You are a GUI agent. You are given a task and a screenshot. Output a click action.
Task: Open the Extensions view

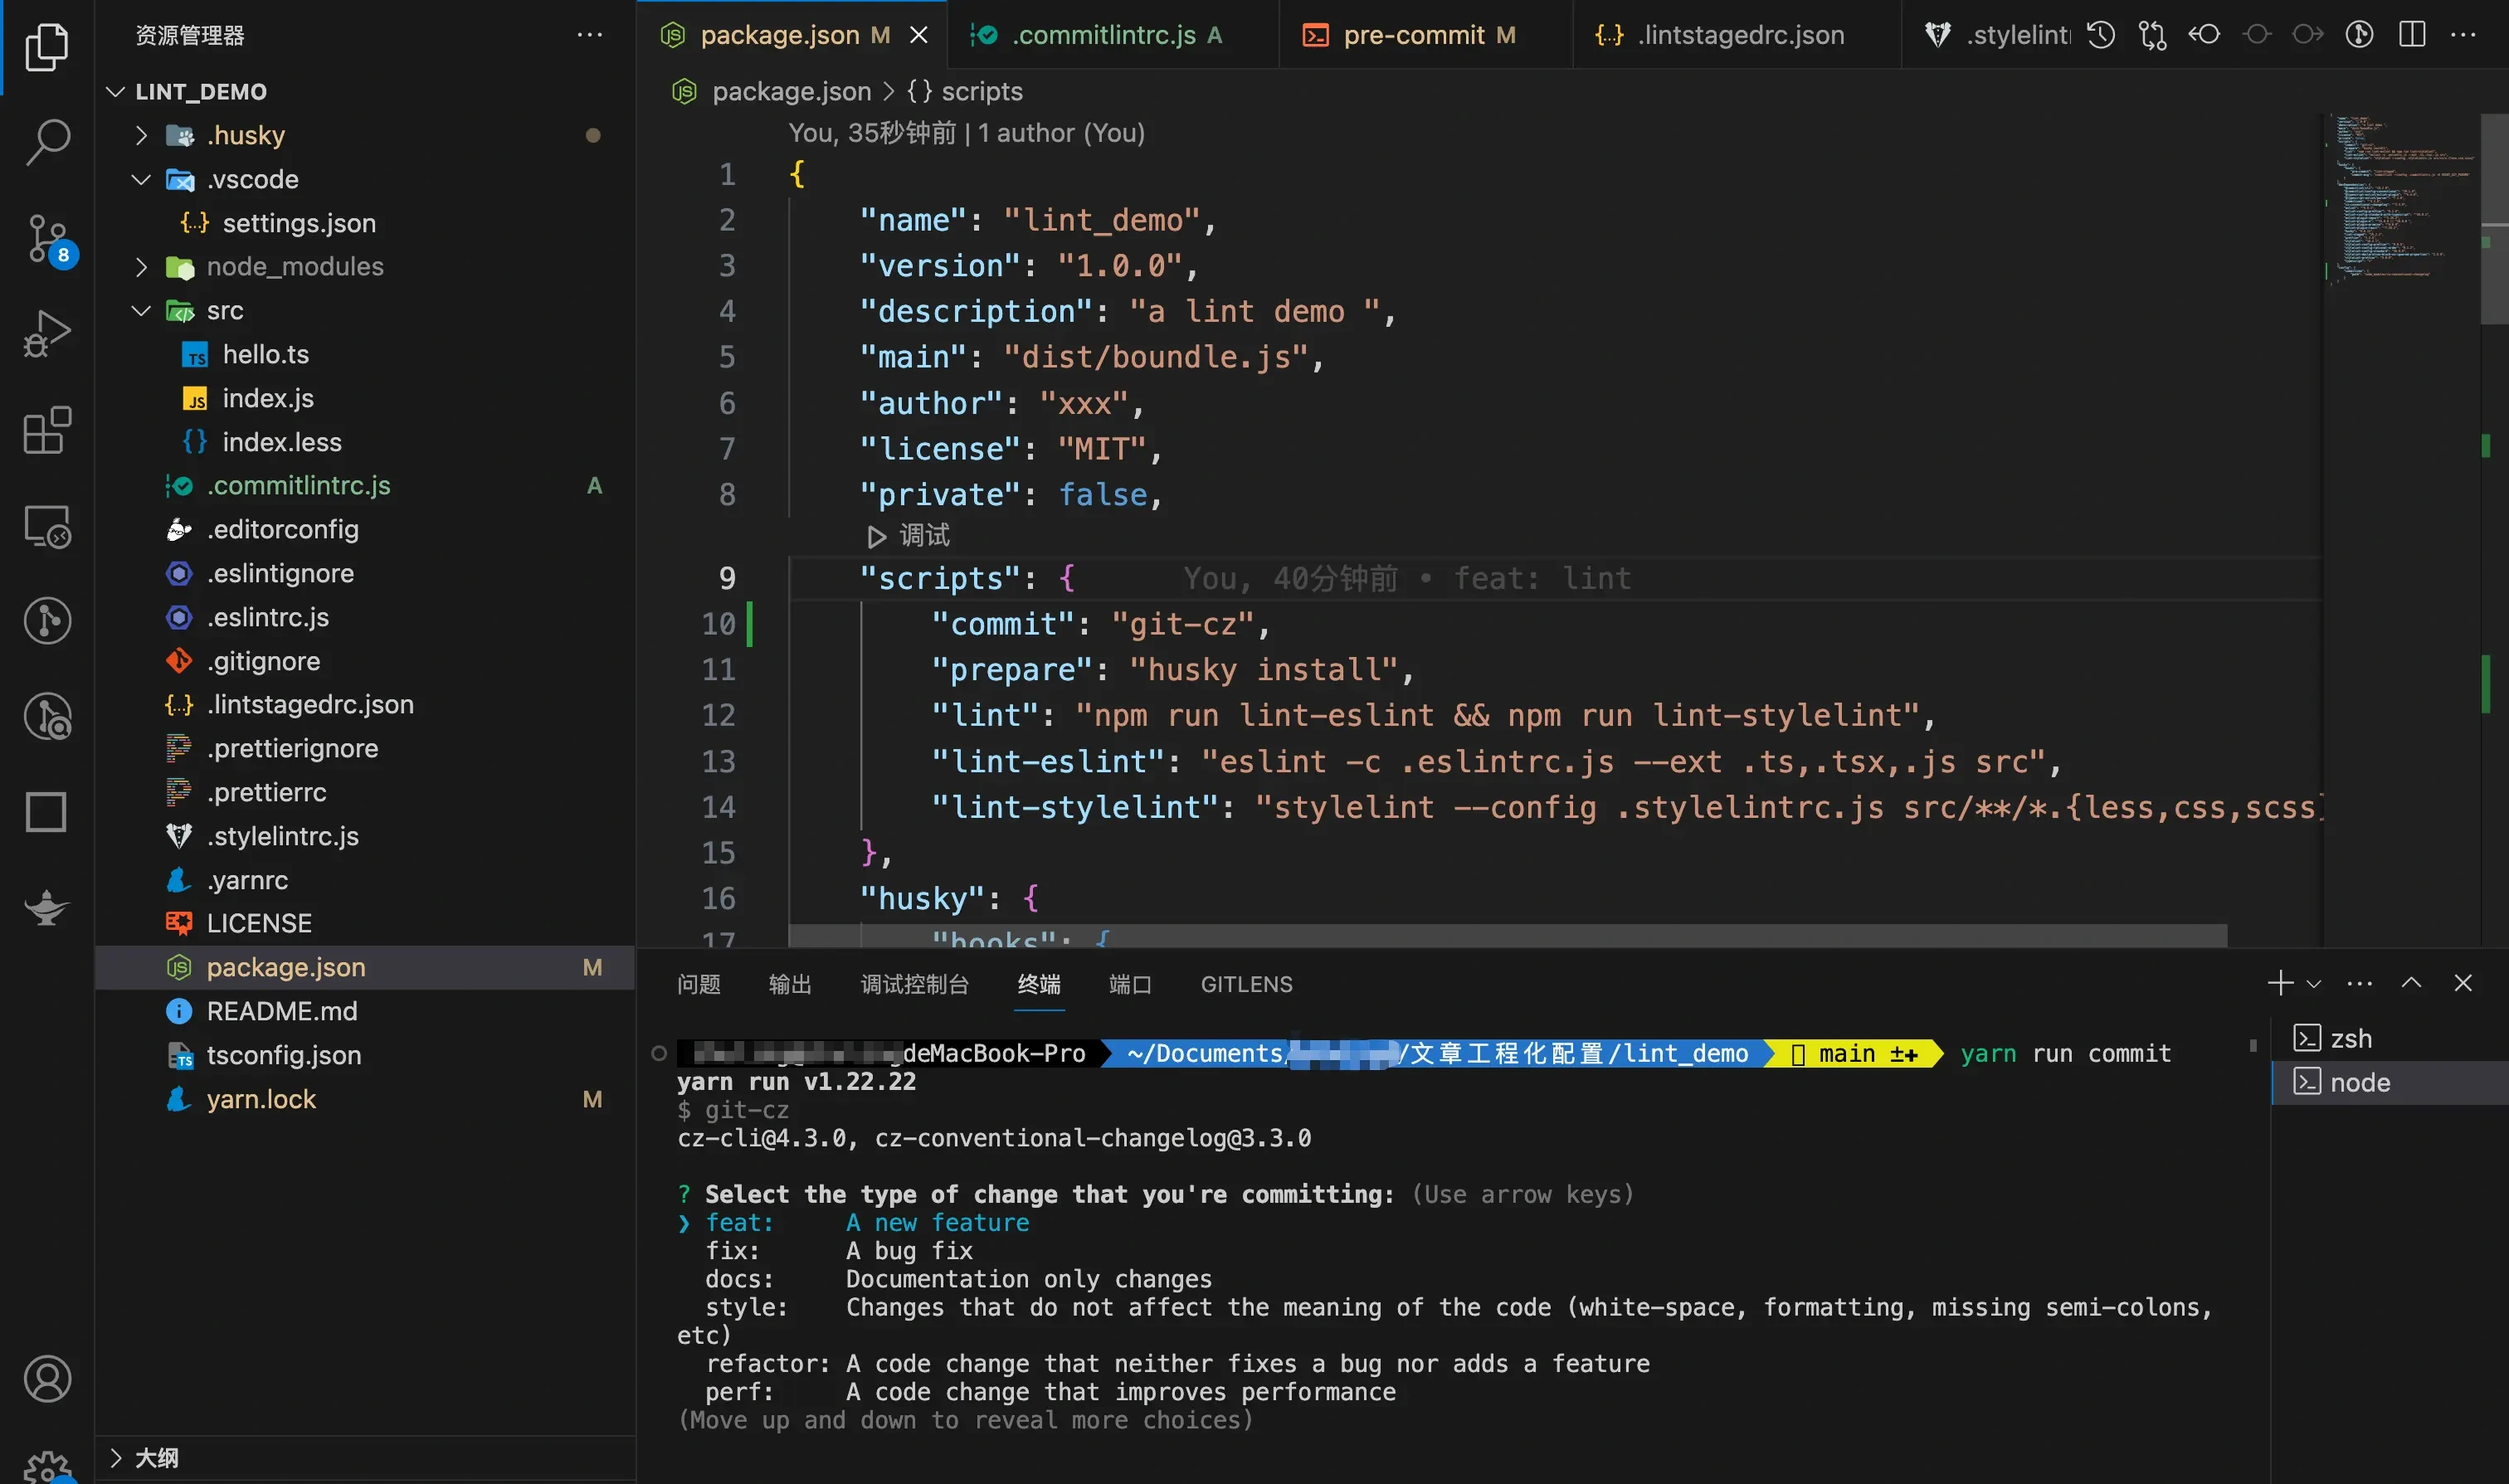(47, 430)
